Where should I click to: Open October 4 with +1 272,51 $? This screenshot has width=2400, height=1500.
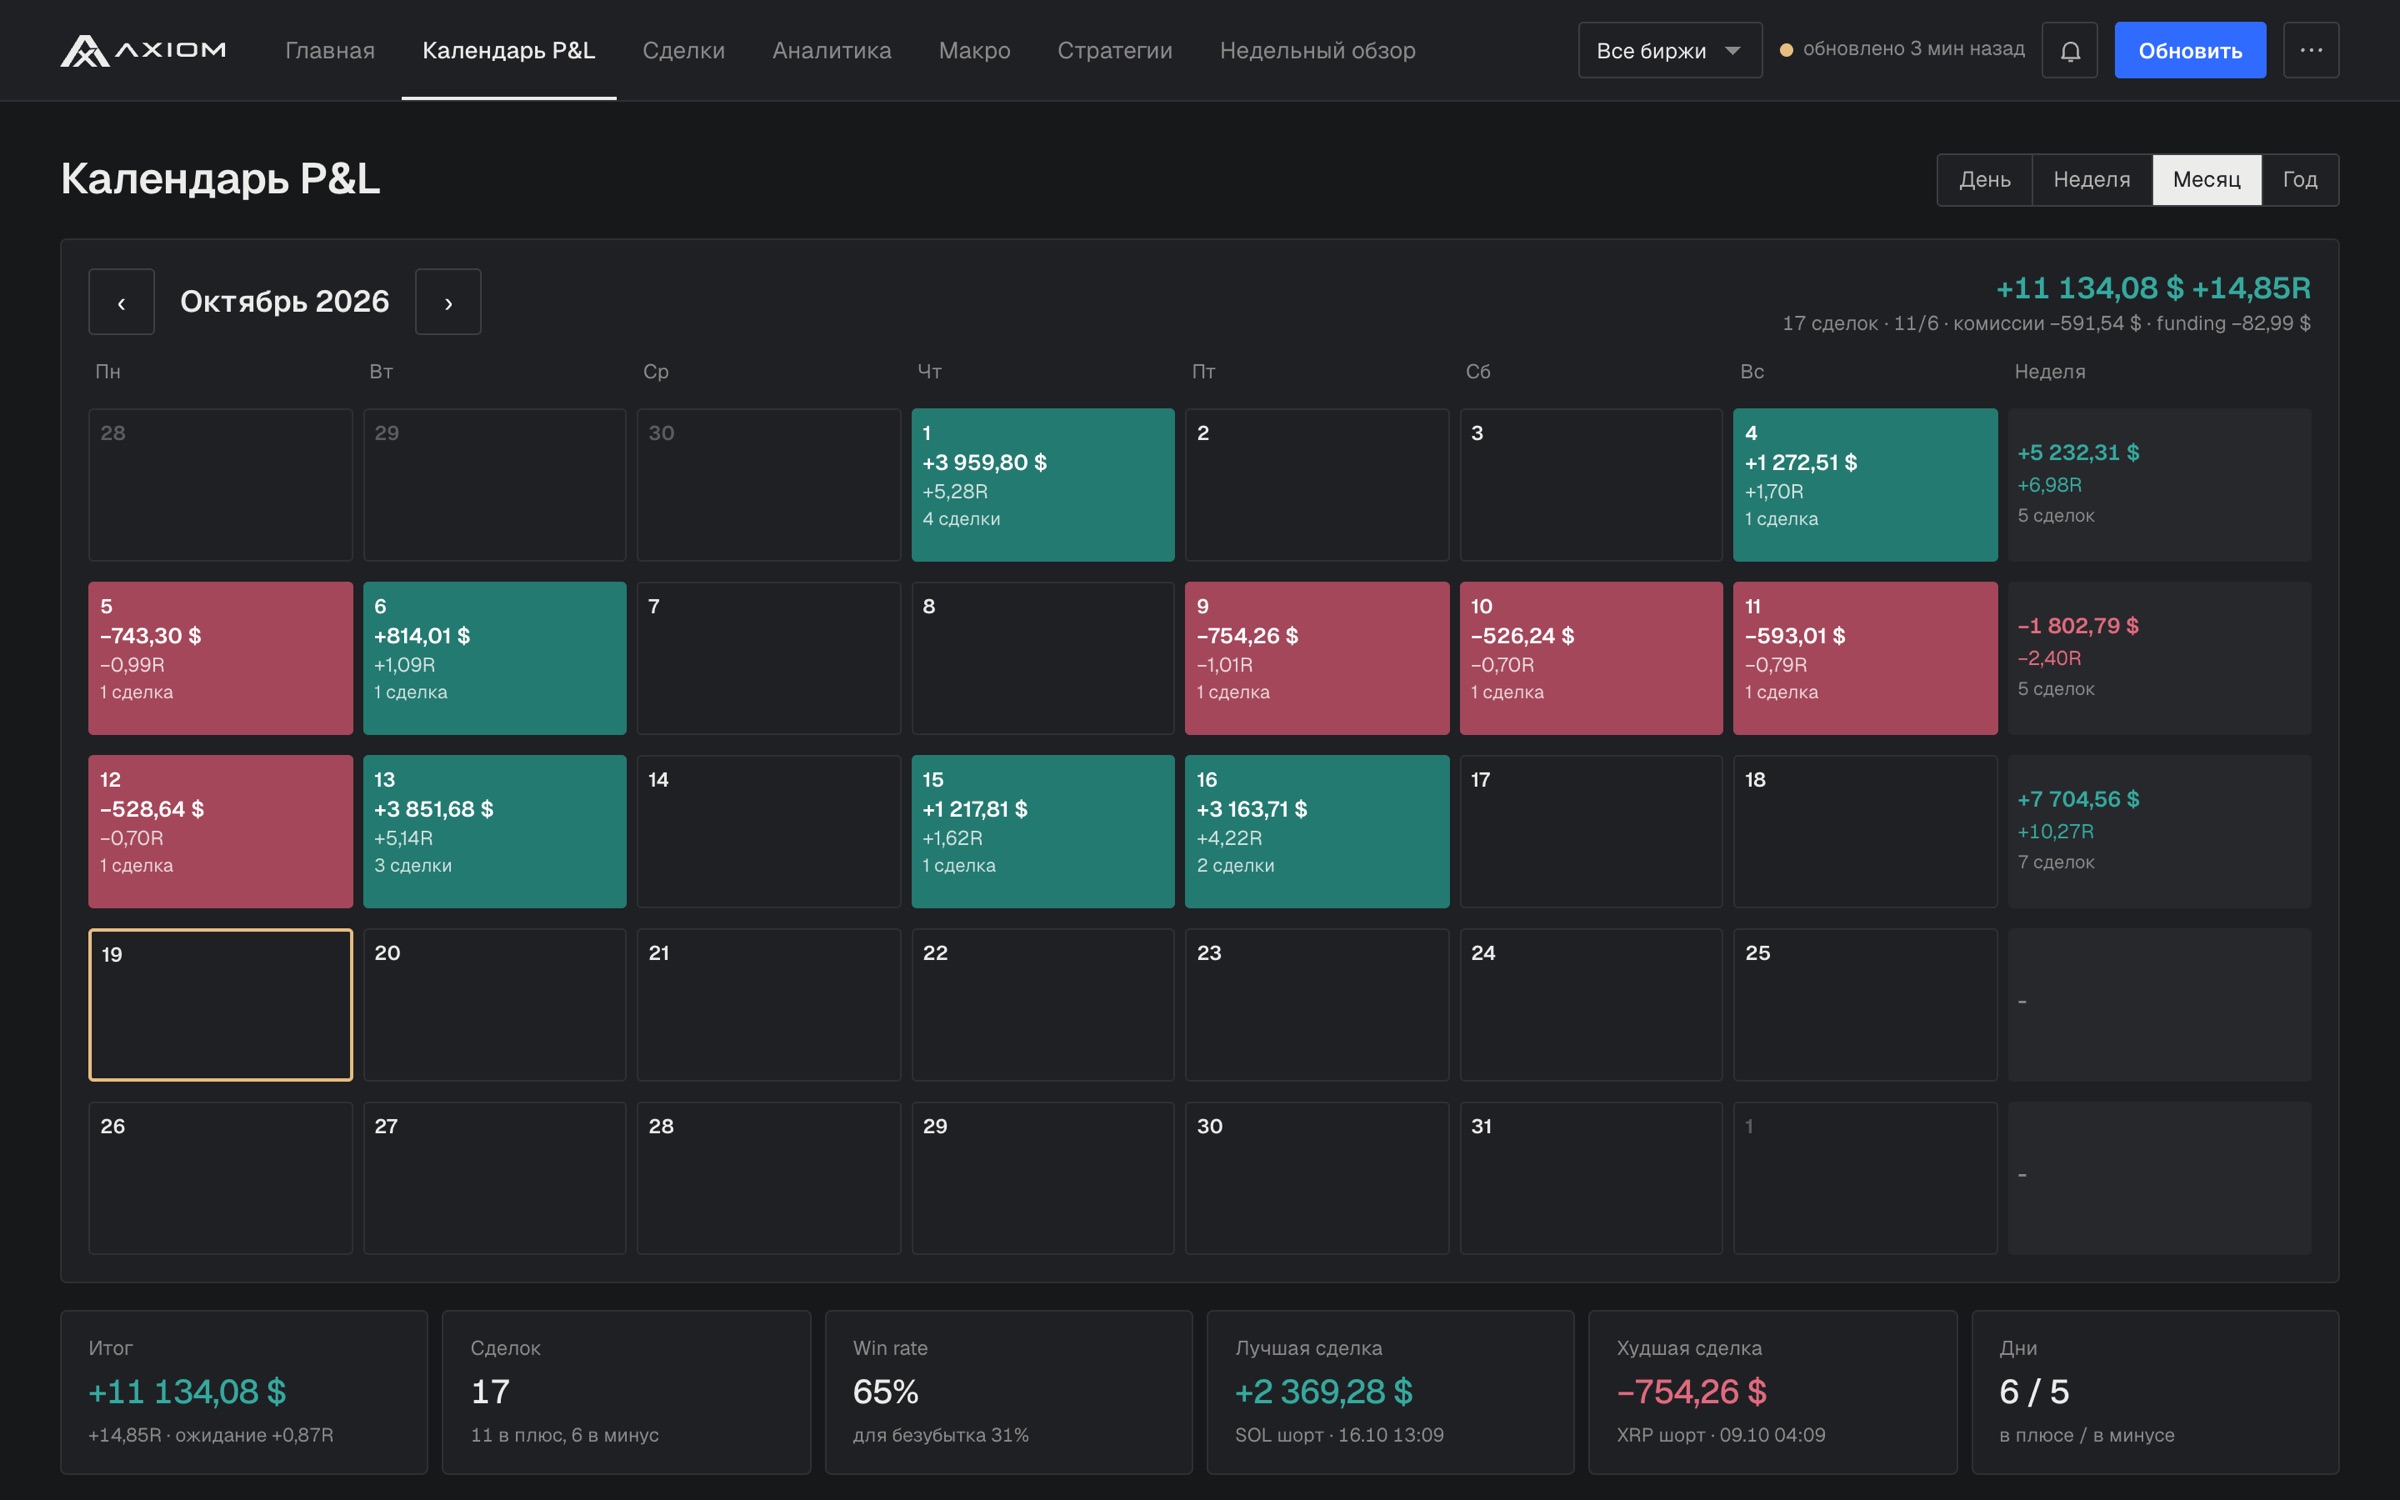[x=1865, y=485]
